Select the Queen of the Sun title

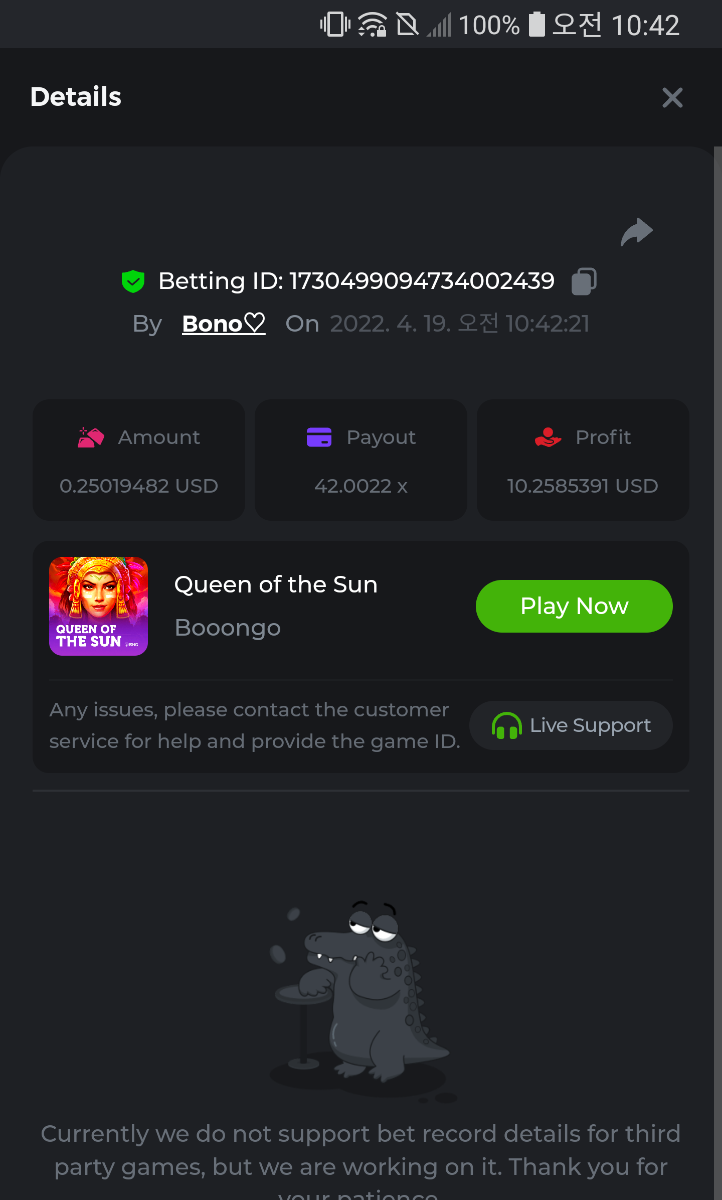[276, 585]
